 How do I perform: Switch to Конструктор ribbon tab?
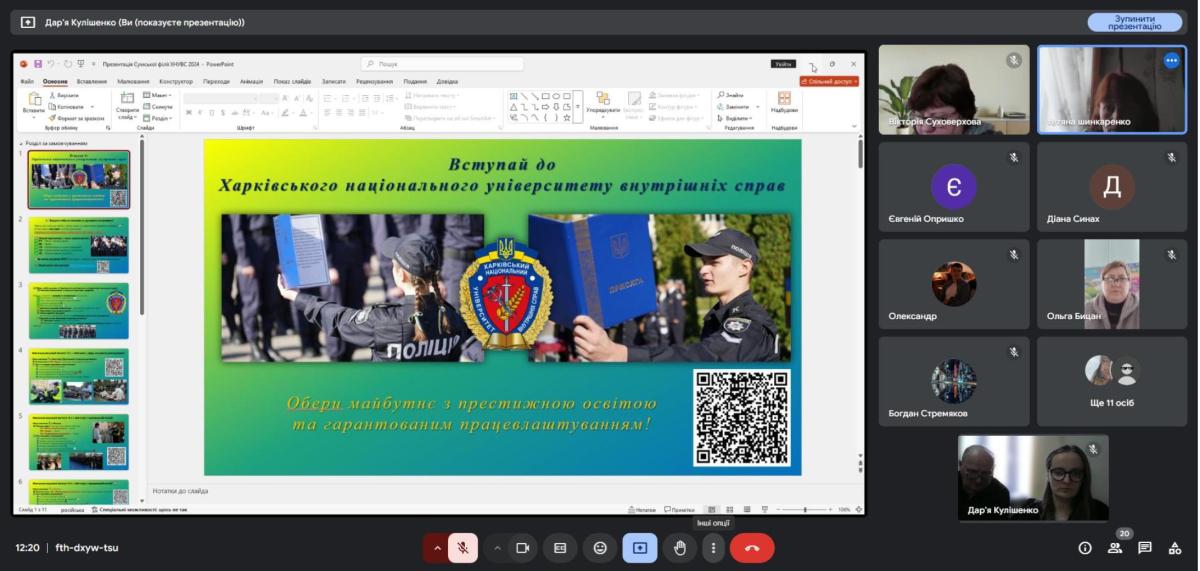(175, 81)
